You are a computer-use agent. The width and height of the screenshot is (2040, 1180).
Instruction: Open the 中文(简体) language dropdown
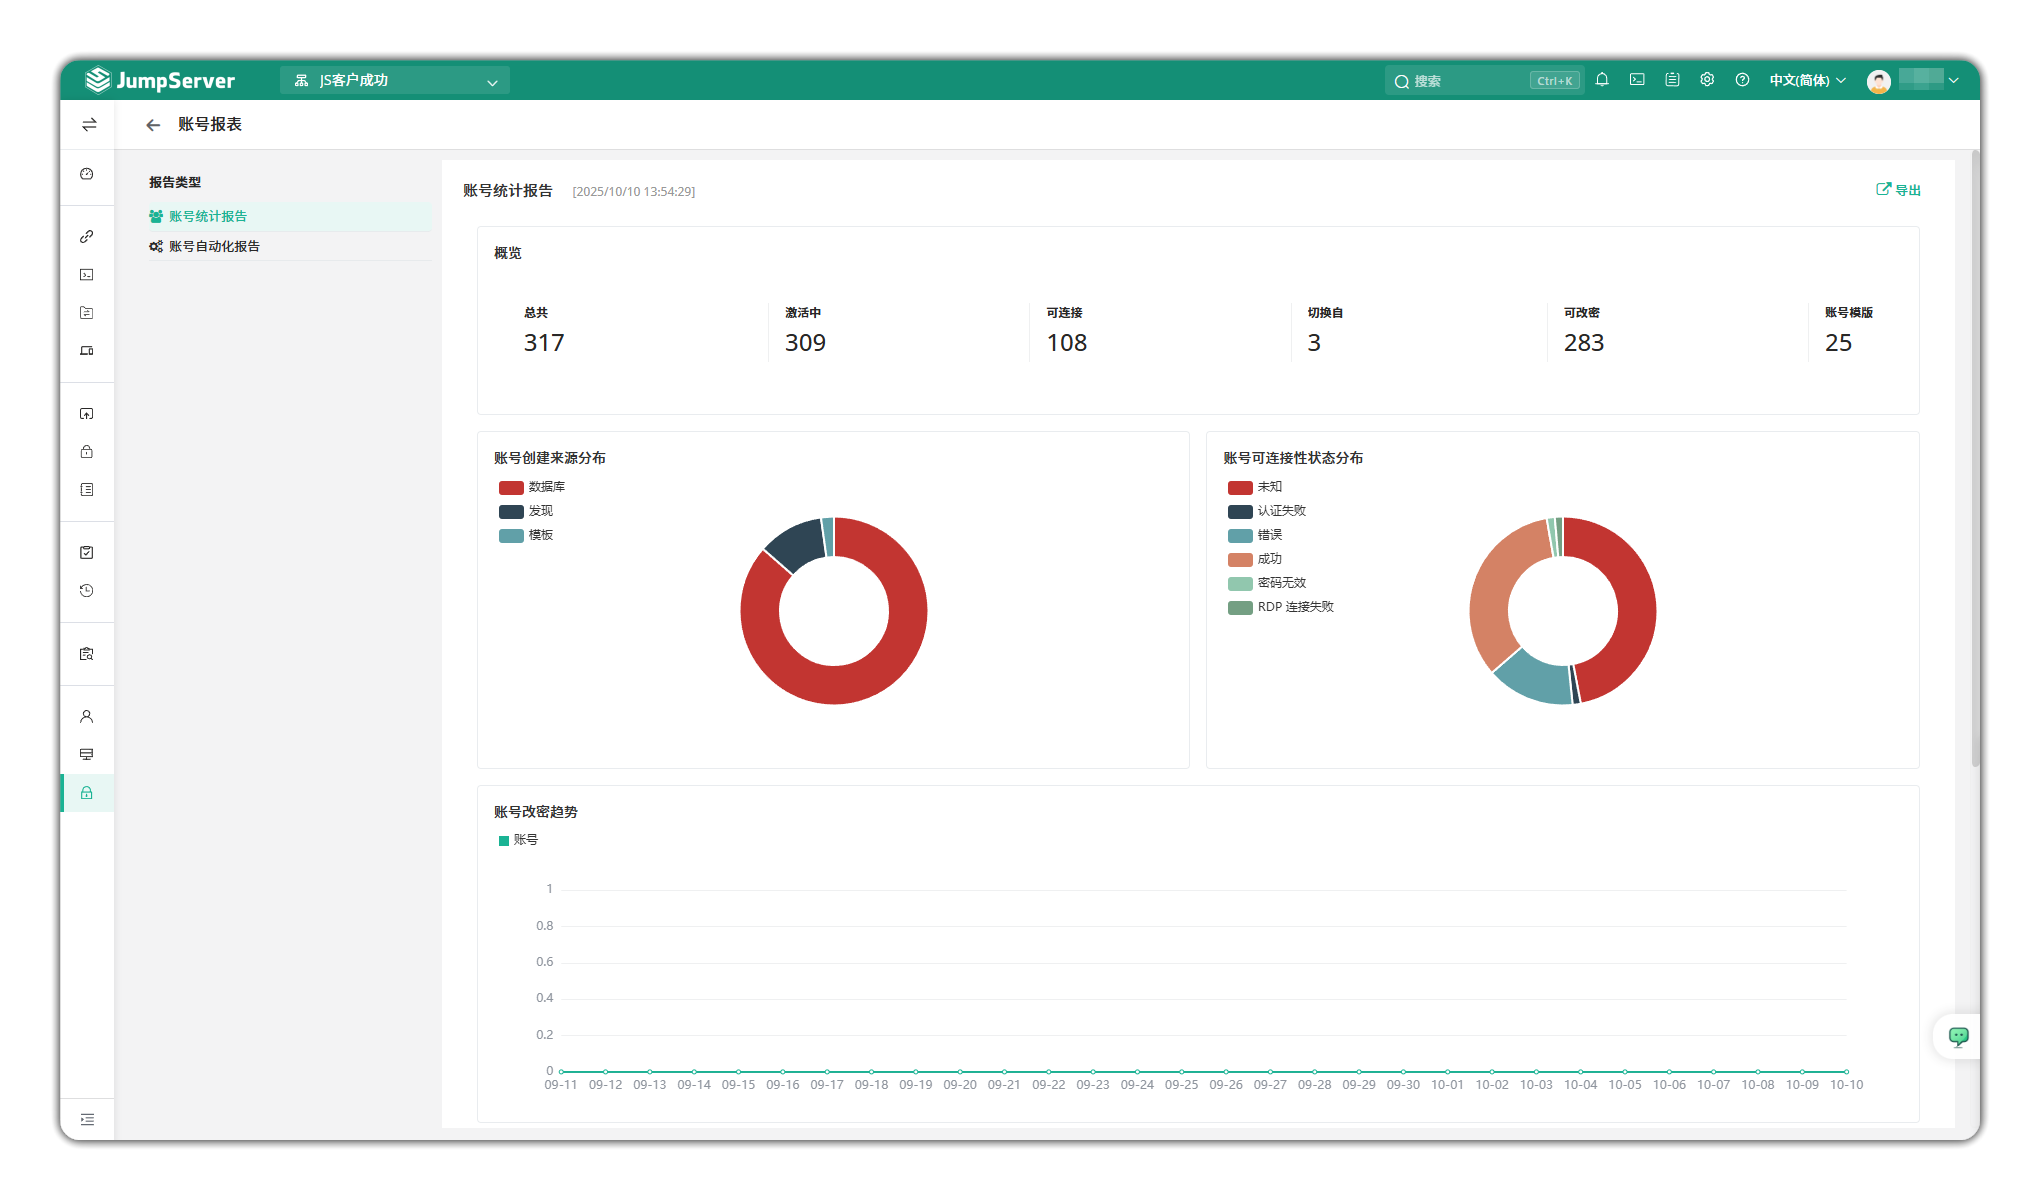click(x=1806, y=80)
